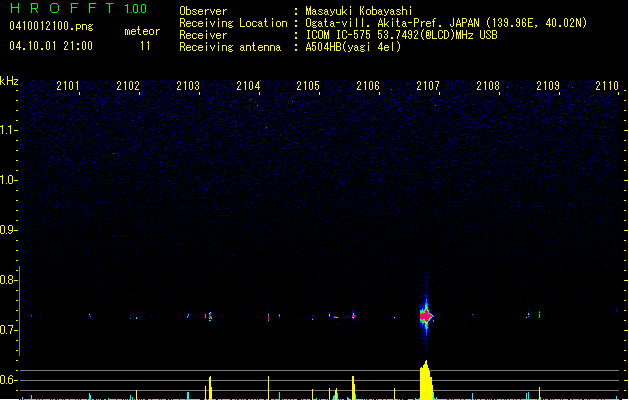This screenshot has width=629, height=400.
Task: Click the kHz axis unit label
Action: 9,80
